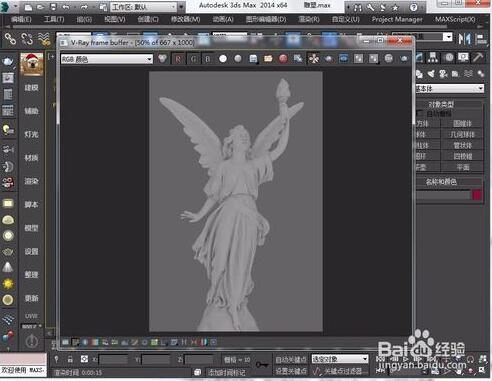Click the Y coordinate input field
Viewport: 492px width, 381px height.
pyautogui.click(x=156, y=359)
